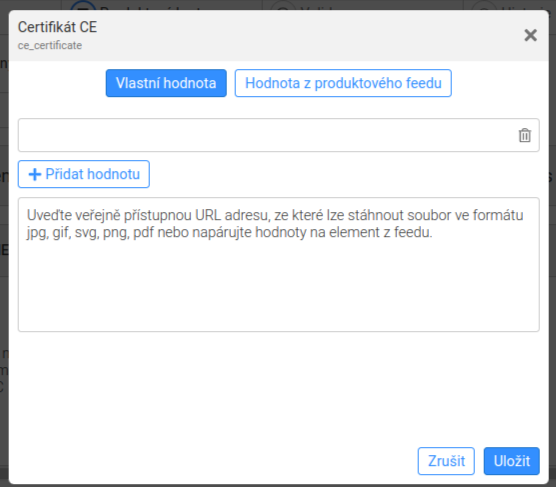
Task: Click the description box mentioning jpg, gif, svg
Action: [x=279, y=265]
